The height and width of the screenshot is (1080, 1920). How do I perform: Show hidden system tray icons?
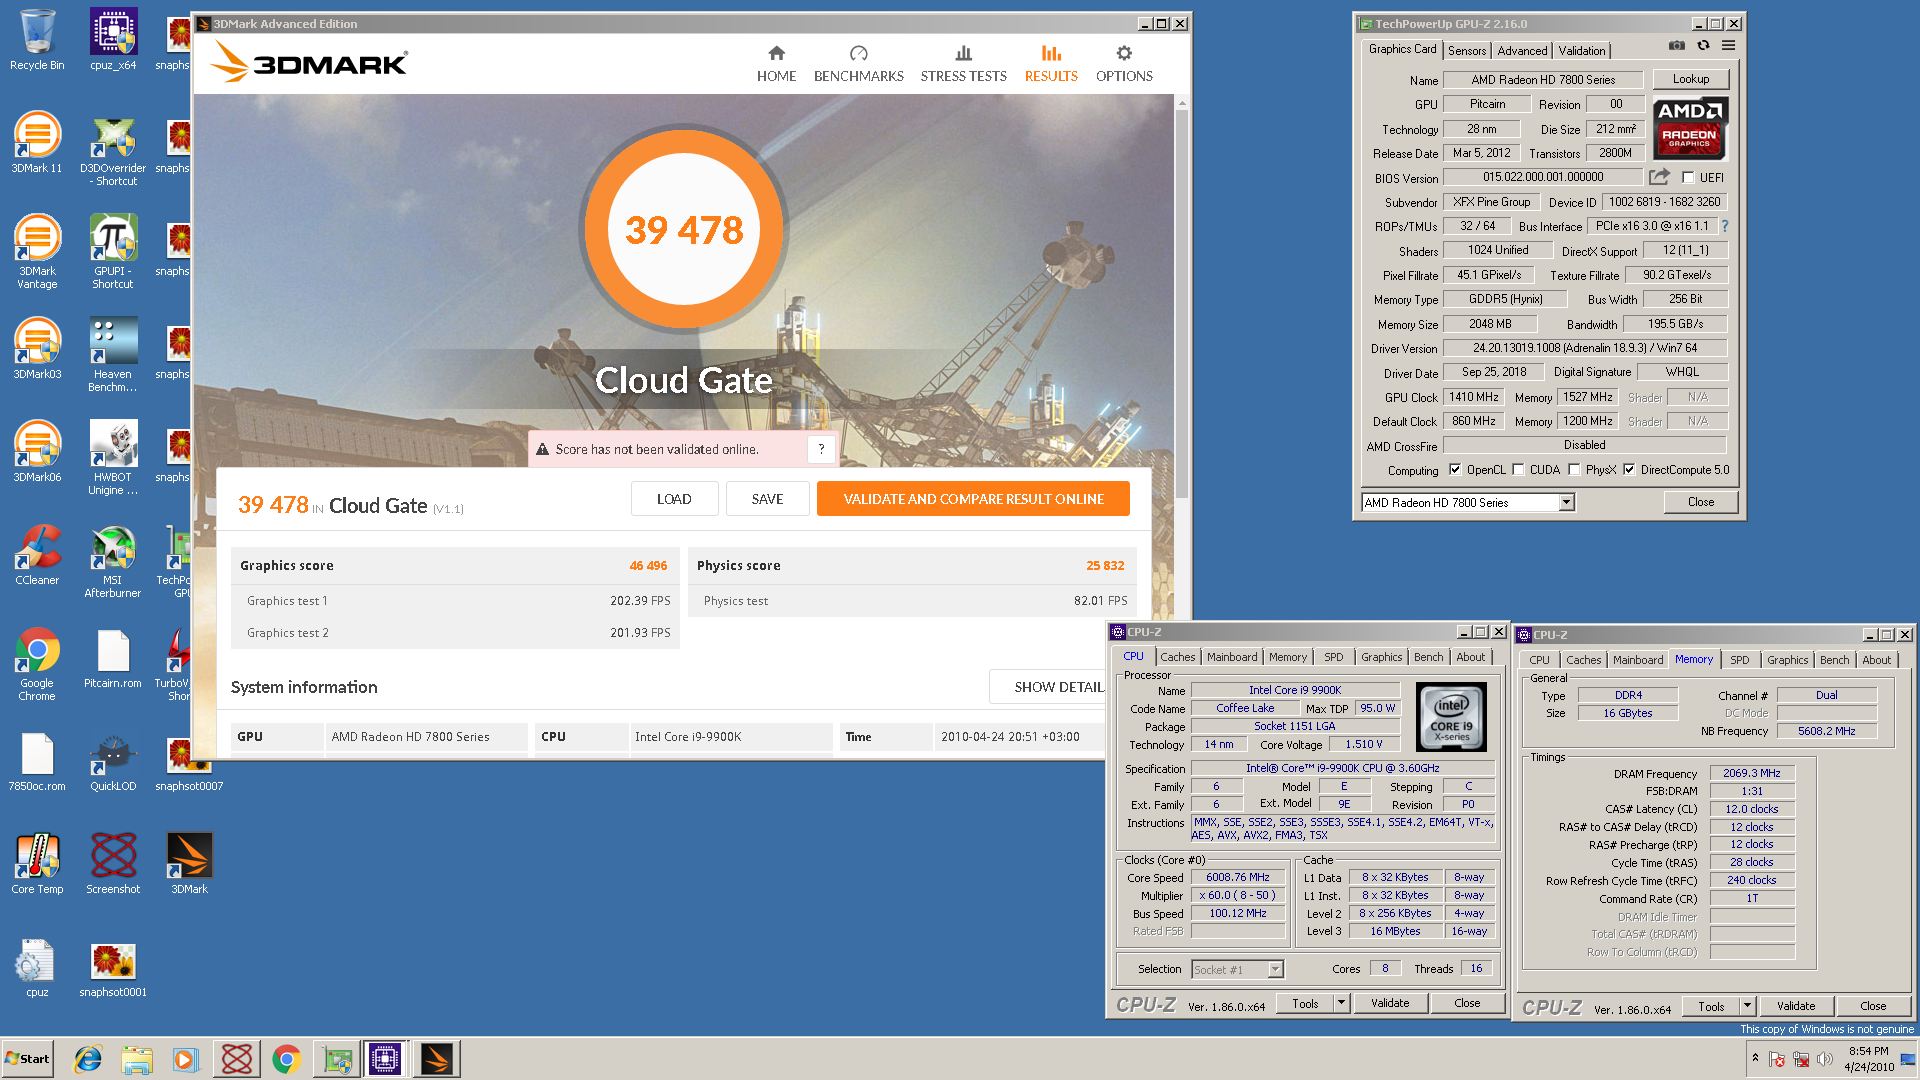(1755, 1057)
